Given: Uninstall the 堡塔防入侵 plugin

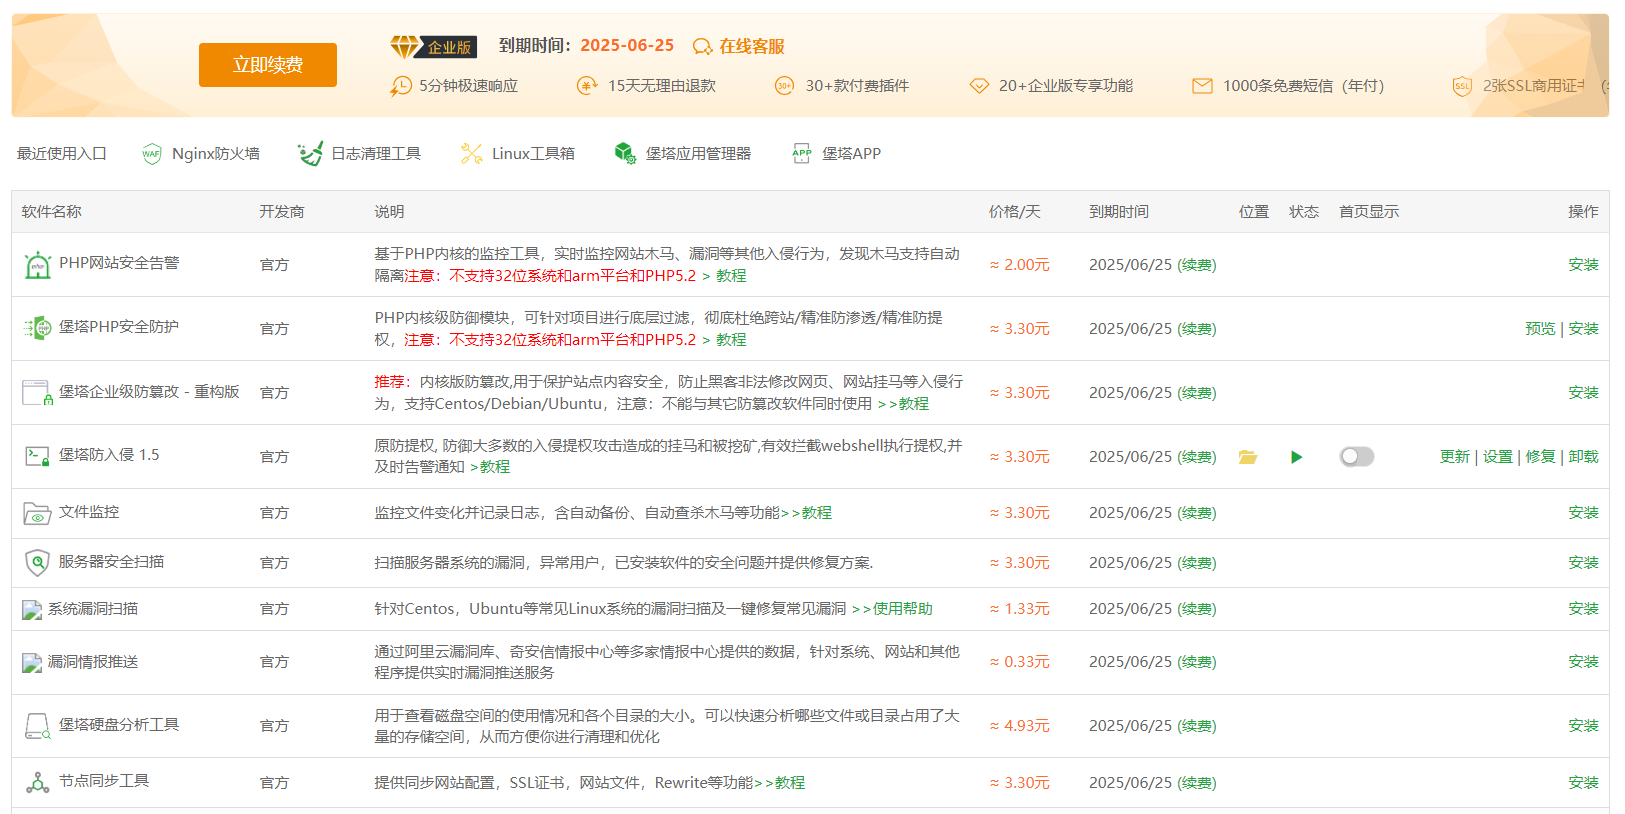Looking at the screenshot, I should click(x=1582, y=457).
